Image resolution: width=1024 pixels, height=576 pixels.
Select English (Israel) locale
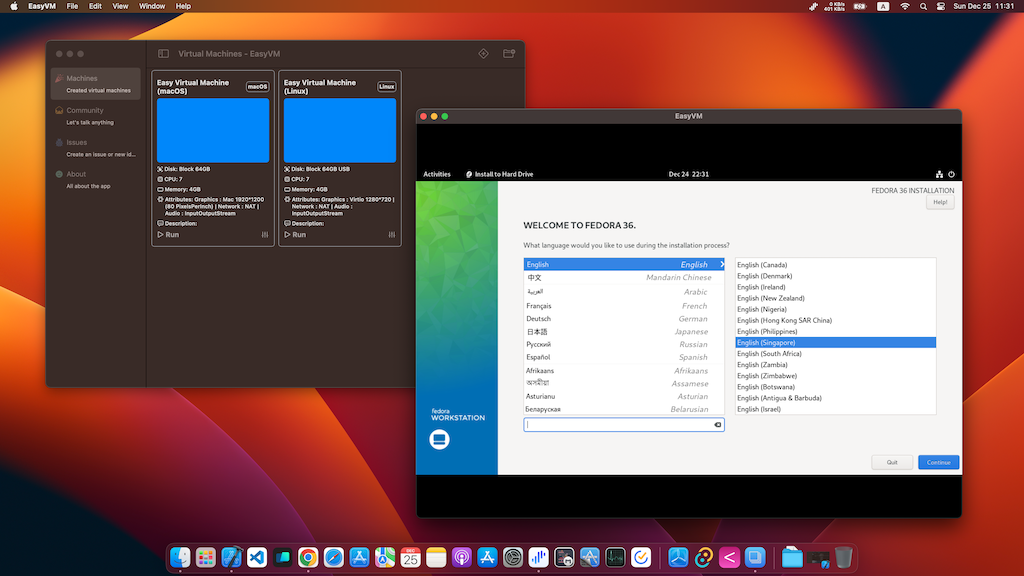(835, 409)
